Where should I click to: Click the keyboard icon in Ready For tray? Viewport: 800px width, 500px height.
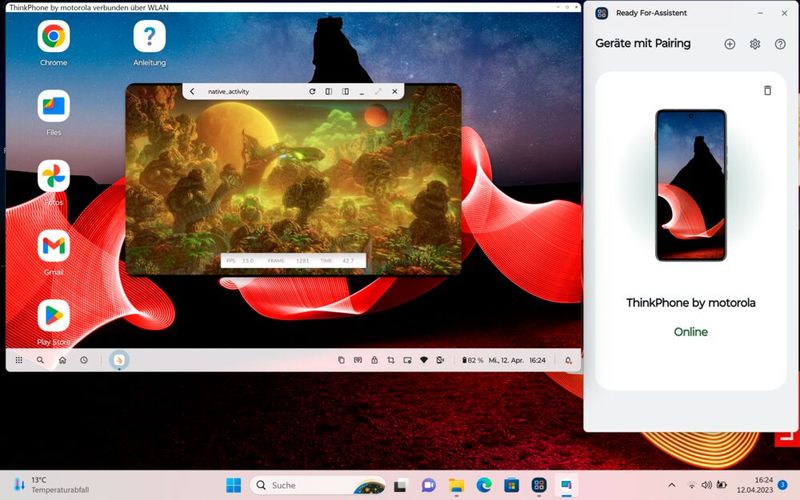[x=358, y=360]
